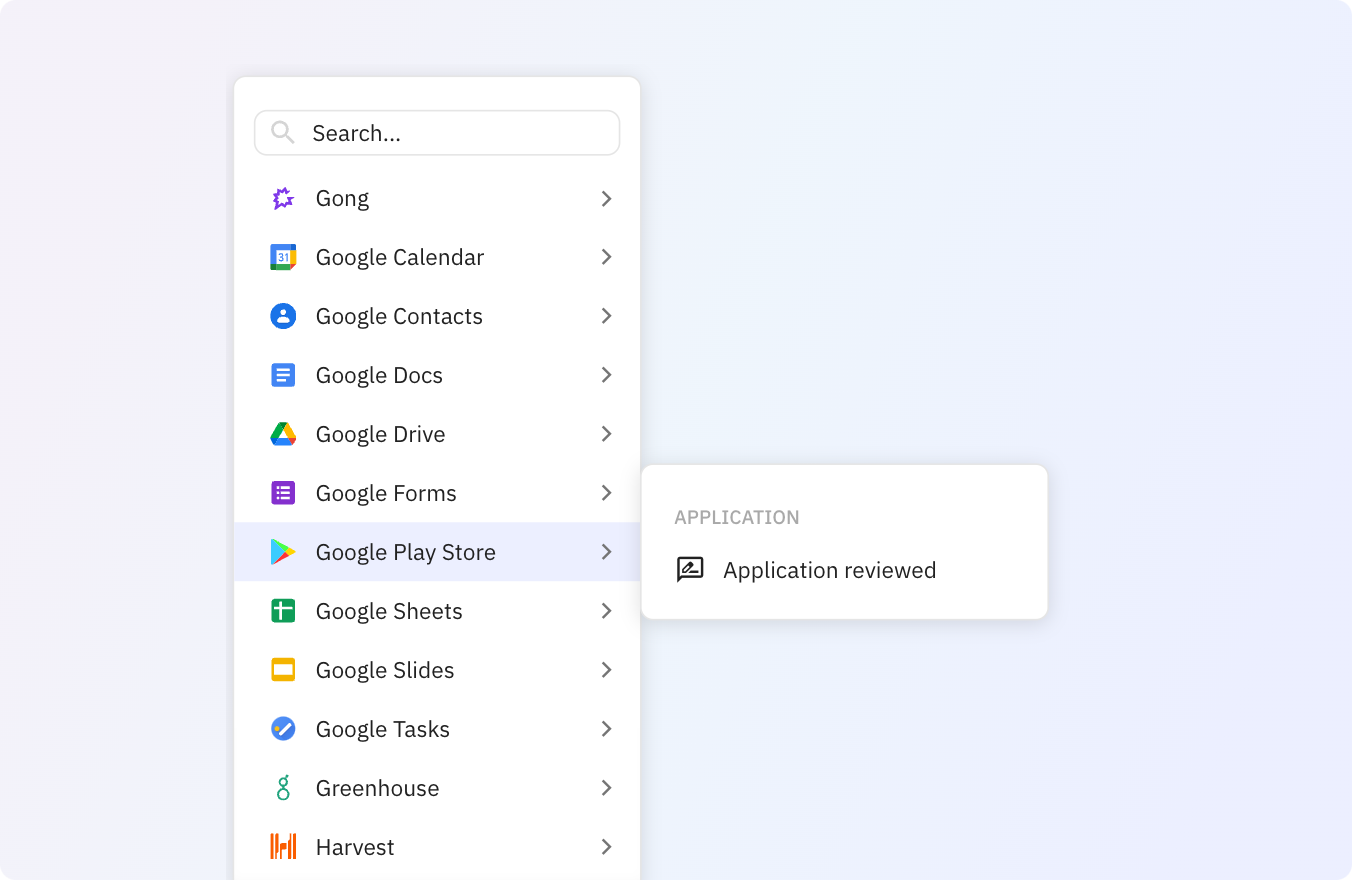Screen dimensions: 1352x880
Task: Open the Google Calendar entry
Action: pyautogui.click(x=437, y=257)
